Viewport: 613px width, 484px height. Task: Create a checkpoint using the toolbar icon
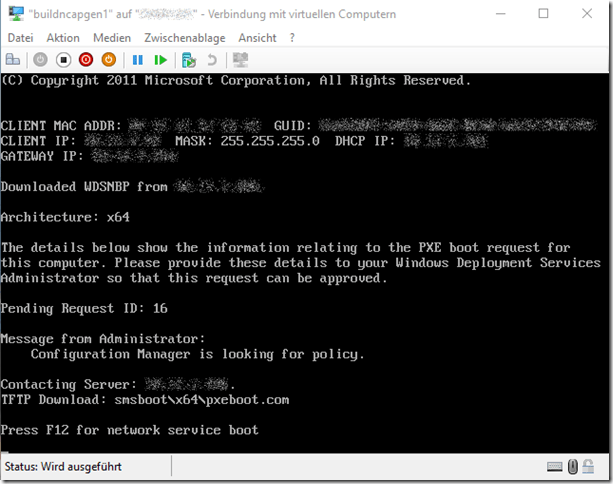[189, 60]
